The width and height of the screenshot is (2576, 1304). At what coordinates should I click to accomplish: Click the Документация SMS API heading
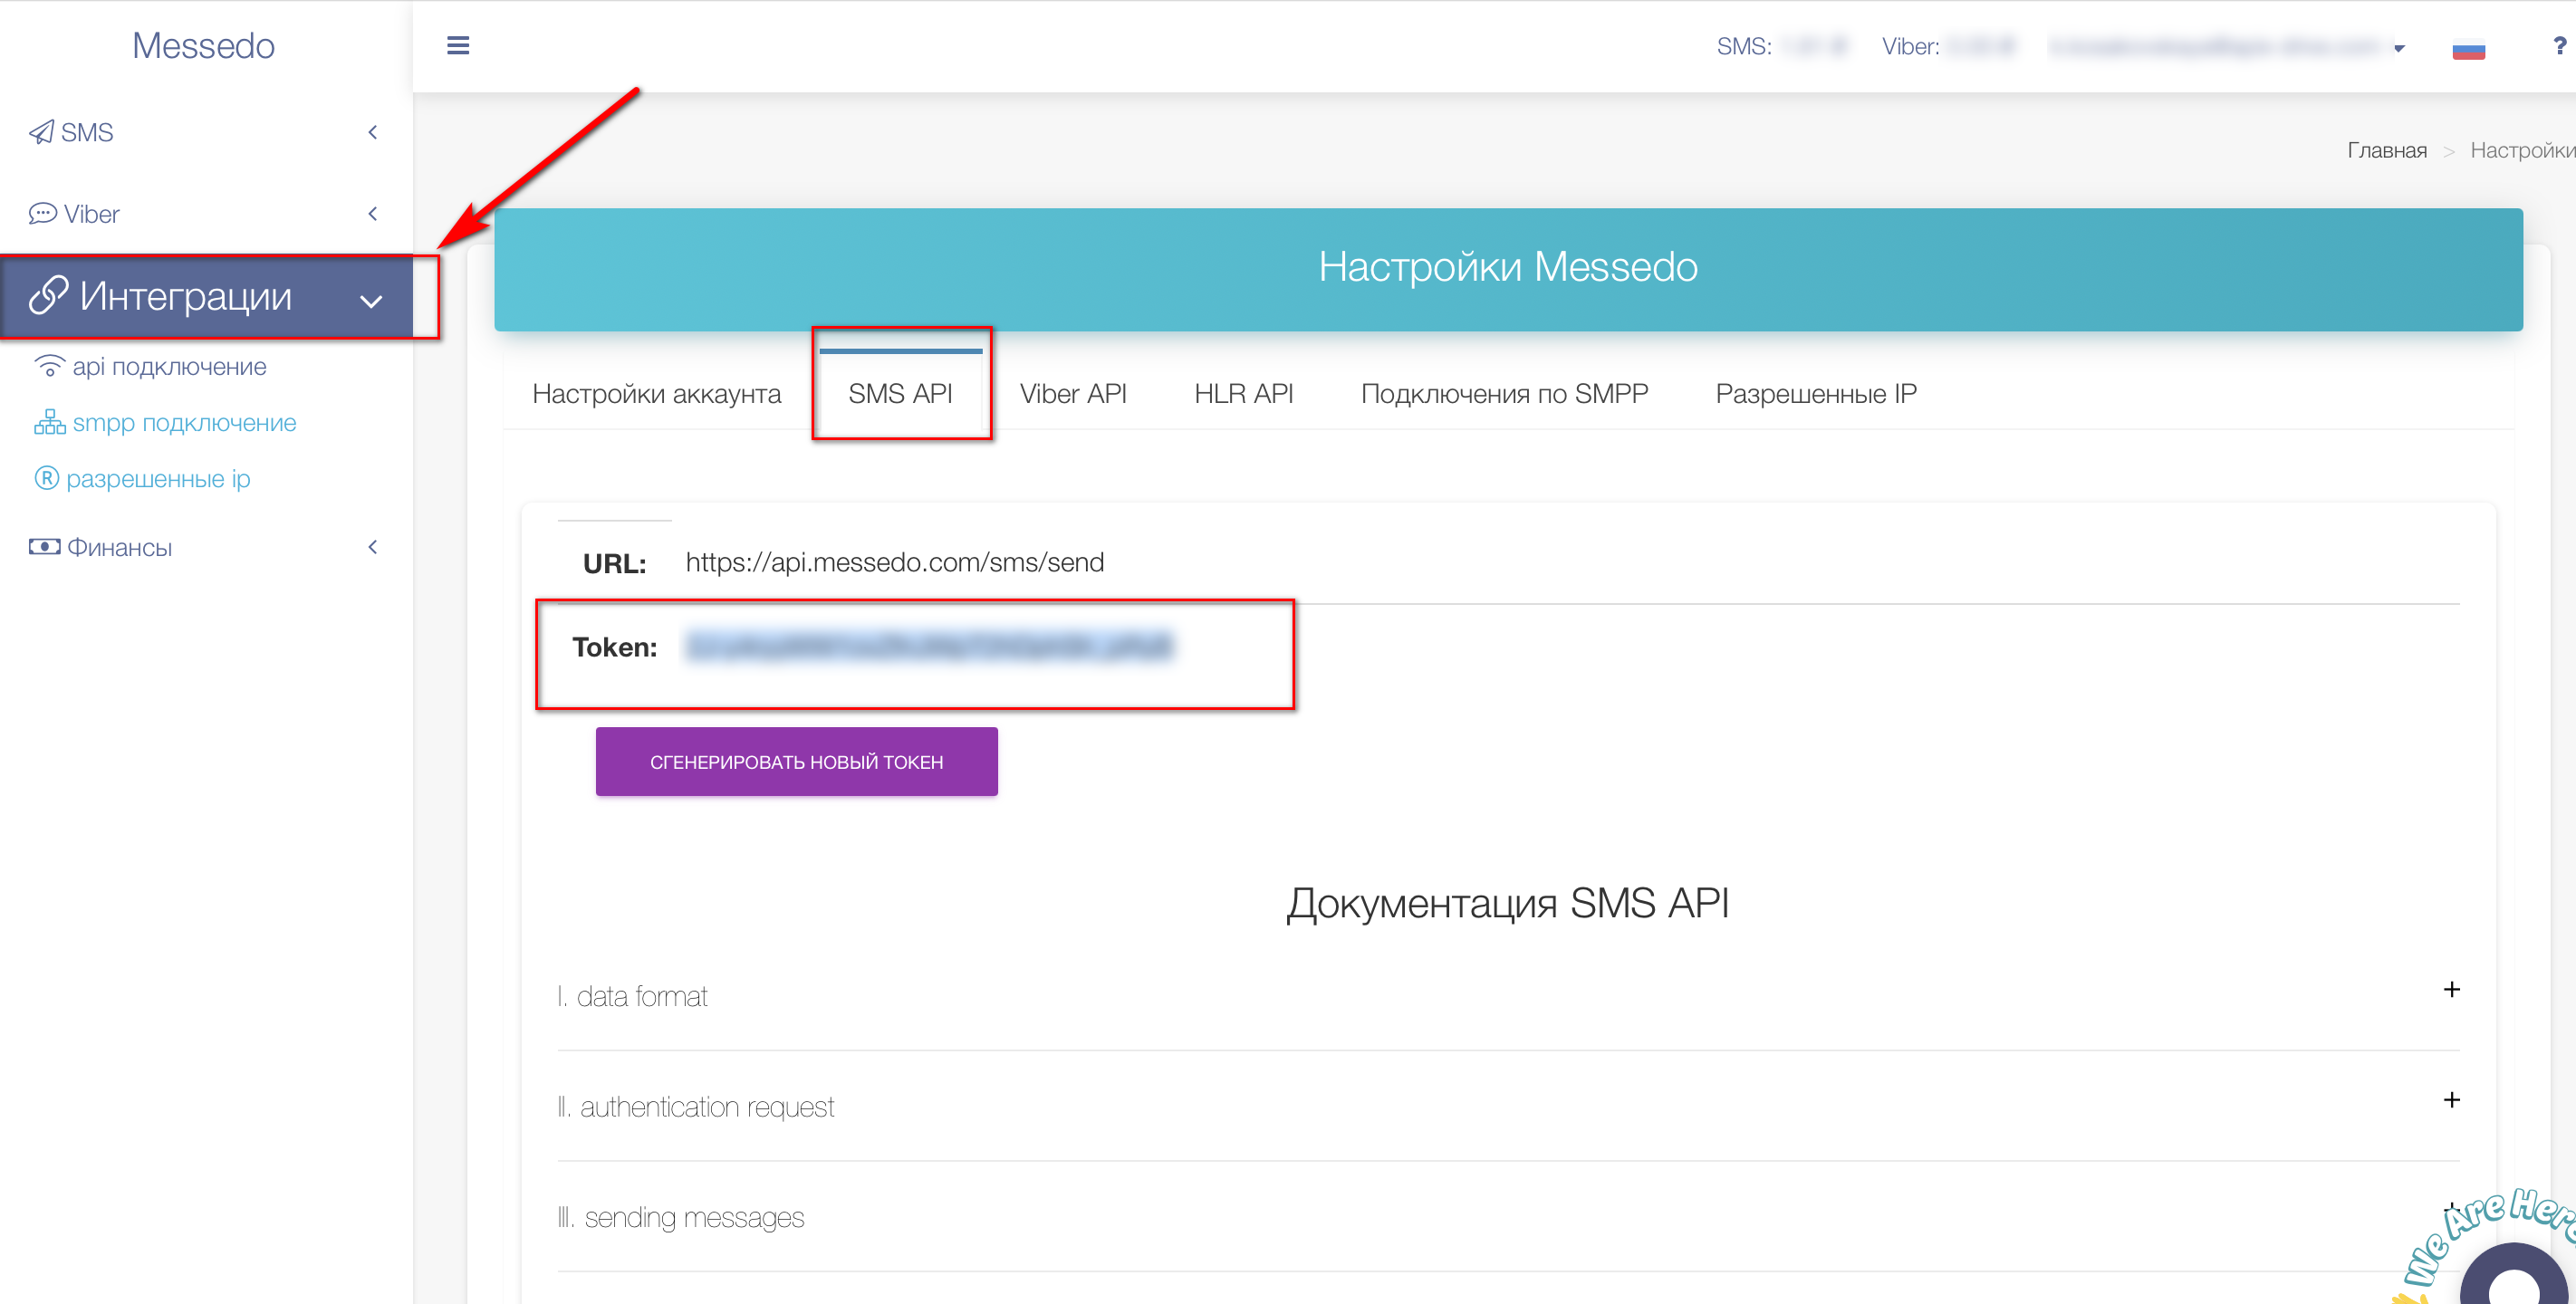coord(1508,903)
